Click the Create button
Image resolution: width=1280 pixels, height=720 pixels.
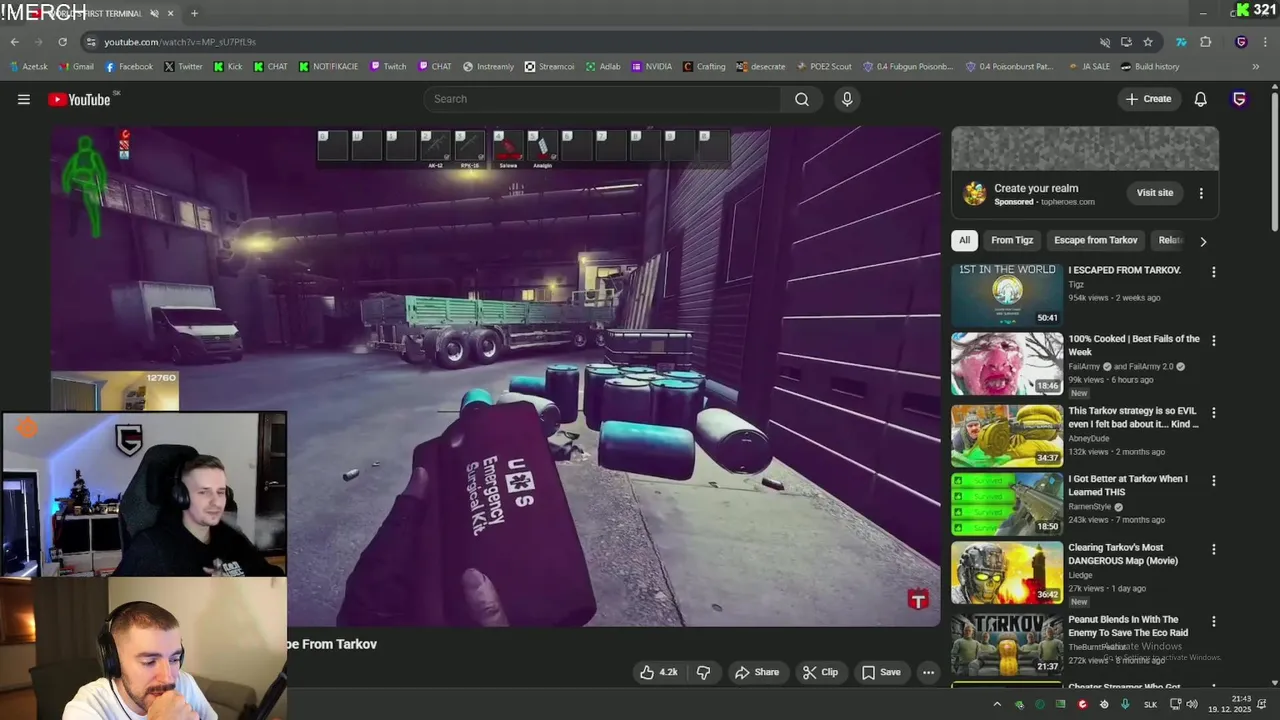1148,99
